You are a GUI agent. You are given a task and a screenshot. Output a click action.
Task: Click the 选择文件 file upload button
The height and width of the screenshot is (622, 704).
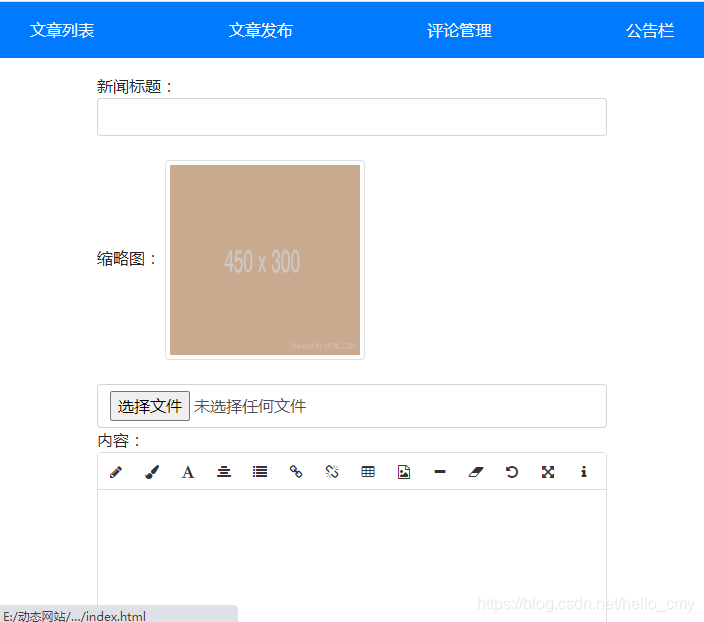pos(150,406)
